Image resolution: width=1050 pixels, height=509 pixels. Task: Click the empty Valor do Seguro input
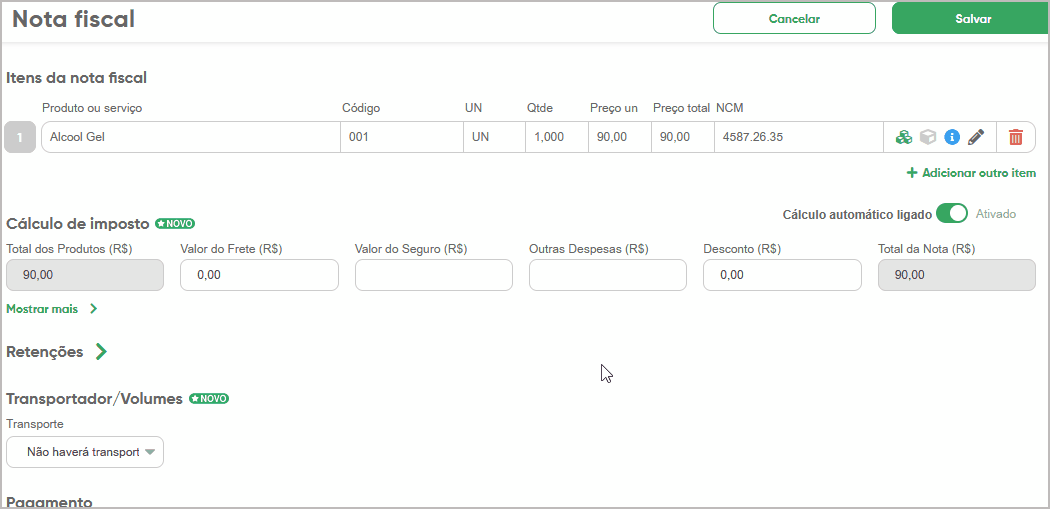click(x=434, y=275)
